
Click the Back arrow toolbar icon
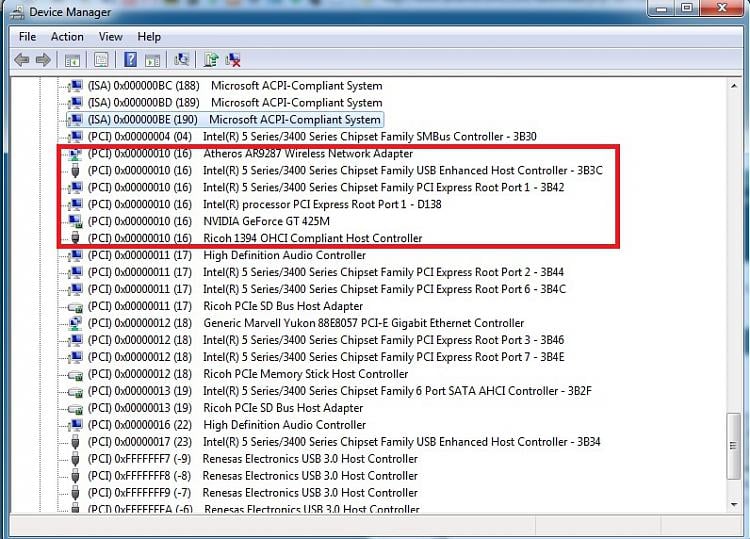coord(22,60)
